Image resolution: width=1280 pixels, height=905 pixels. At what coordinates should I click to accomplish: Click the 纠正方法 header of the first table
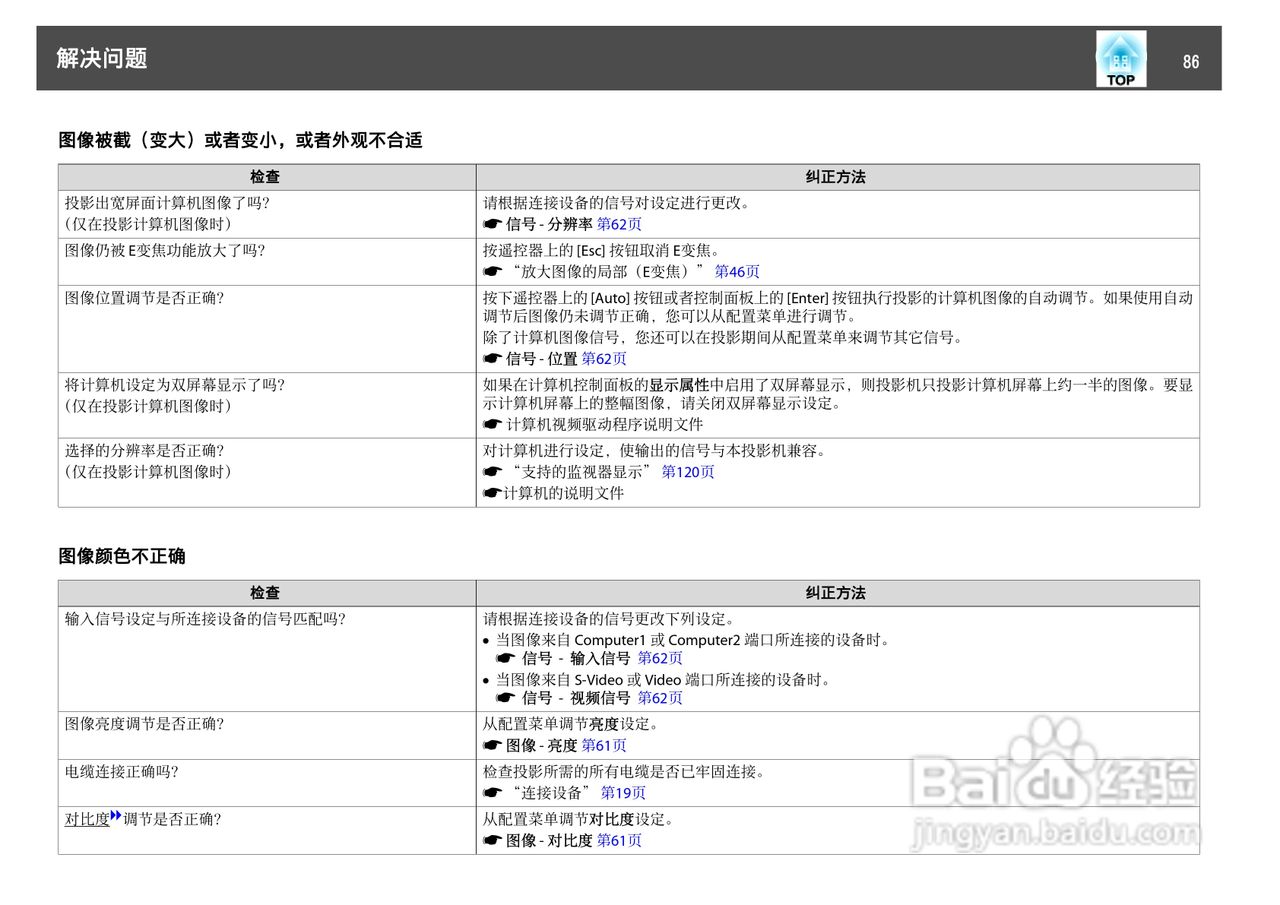pyautogui.click(x=836, y=177)
